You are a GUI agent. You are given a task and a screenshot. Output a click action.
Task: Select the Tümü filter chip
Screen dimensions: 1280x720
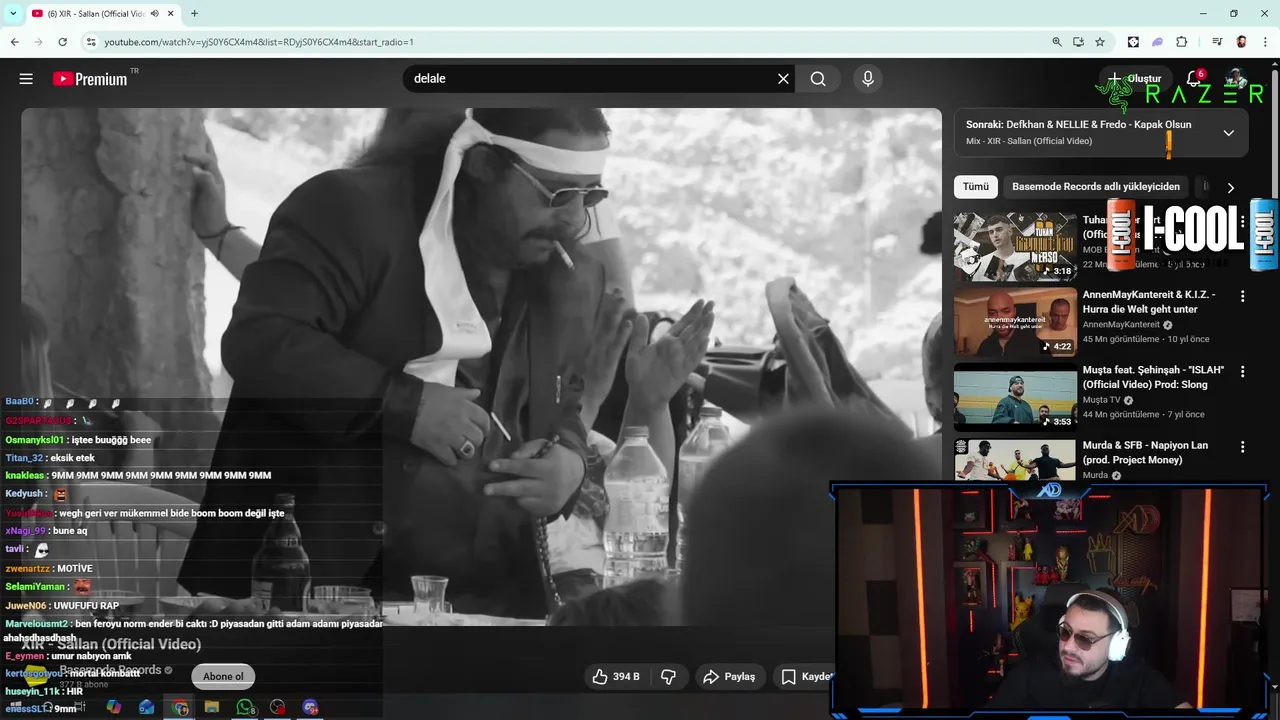(976, 187)
